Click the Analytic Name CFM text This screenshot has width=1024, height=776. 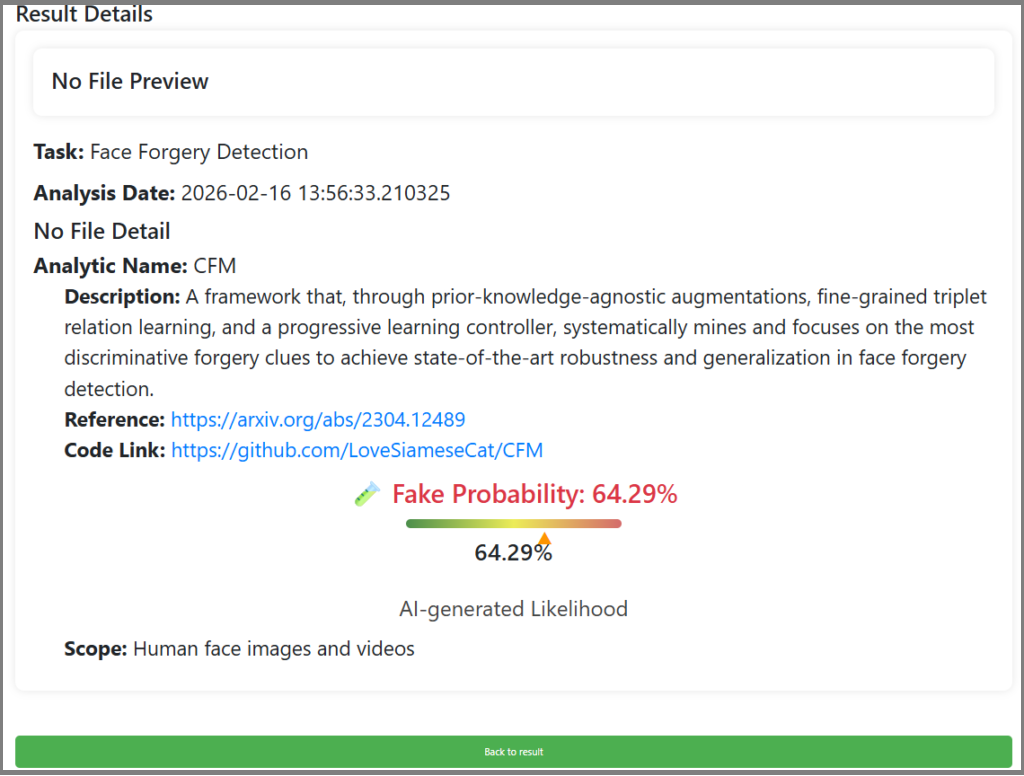[x=135, y=266]
